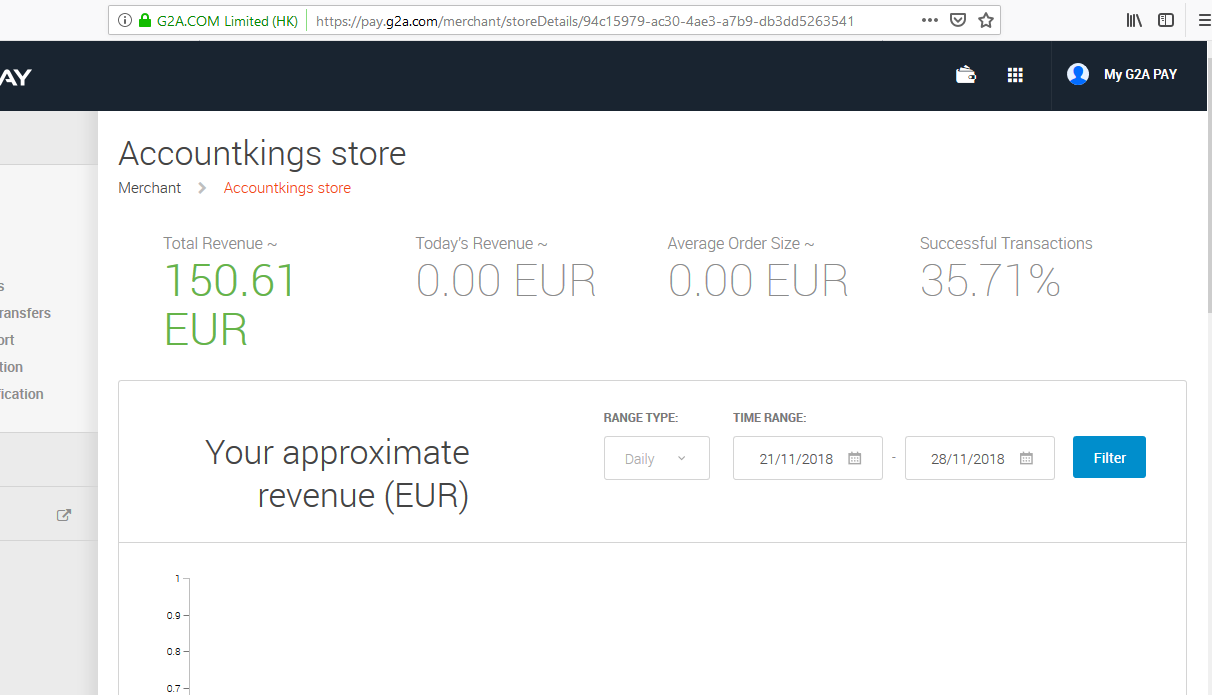Open the apps grid menu icon

[1015, 75]
